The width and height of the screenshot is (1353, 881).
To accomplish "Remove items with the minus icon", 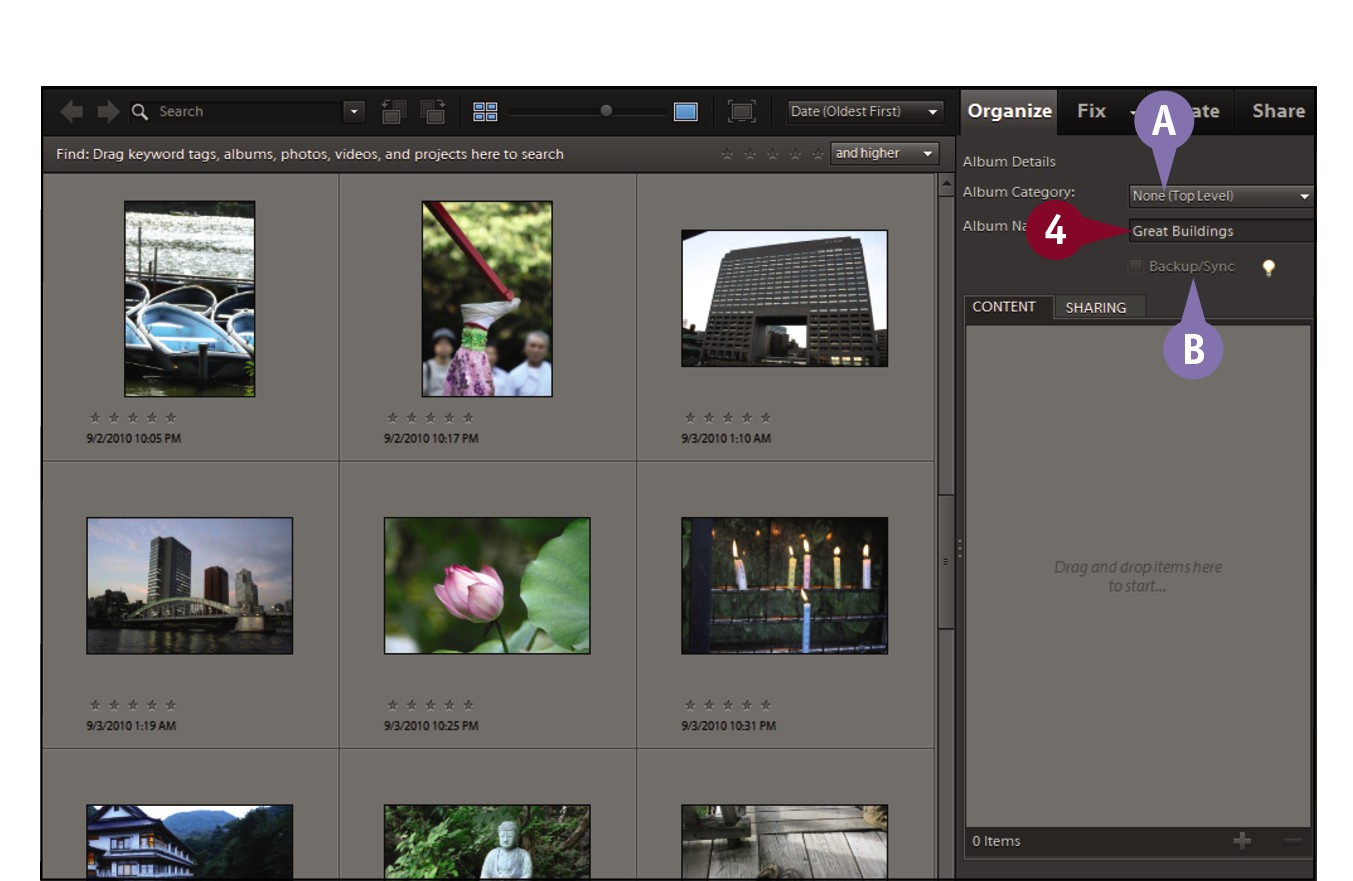I will (1292, 841).
